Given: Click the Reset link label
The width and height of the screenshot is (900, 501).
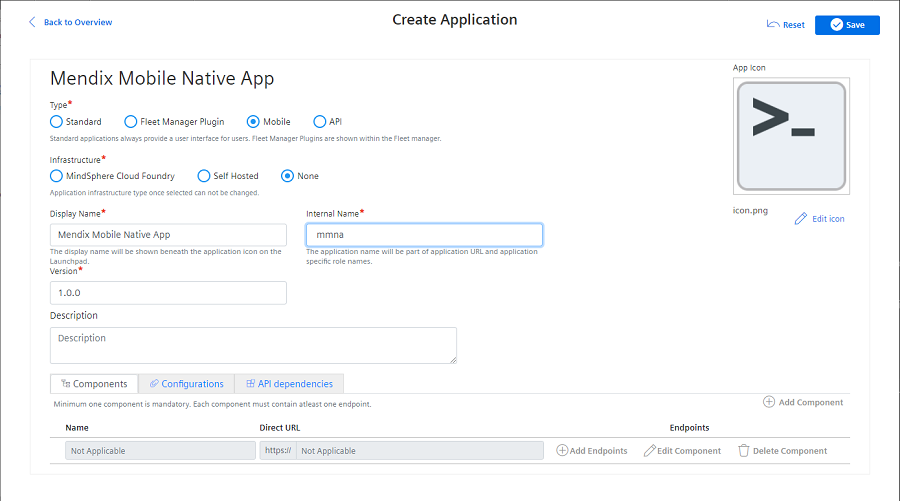Looking at the screenshot, I should click(794, 25).
